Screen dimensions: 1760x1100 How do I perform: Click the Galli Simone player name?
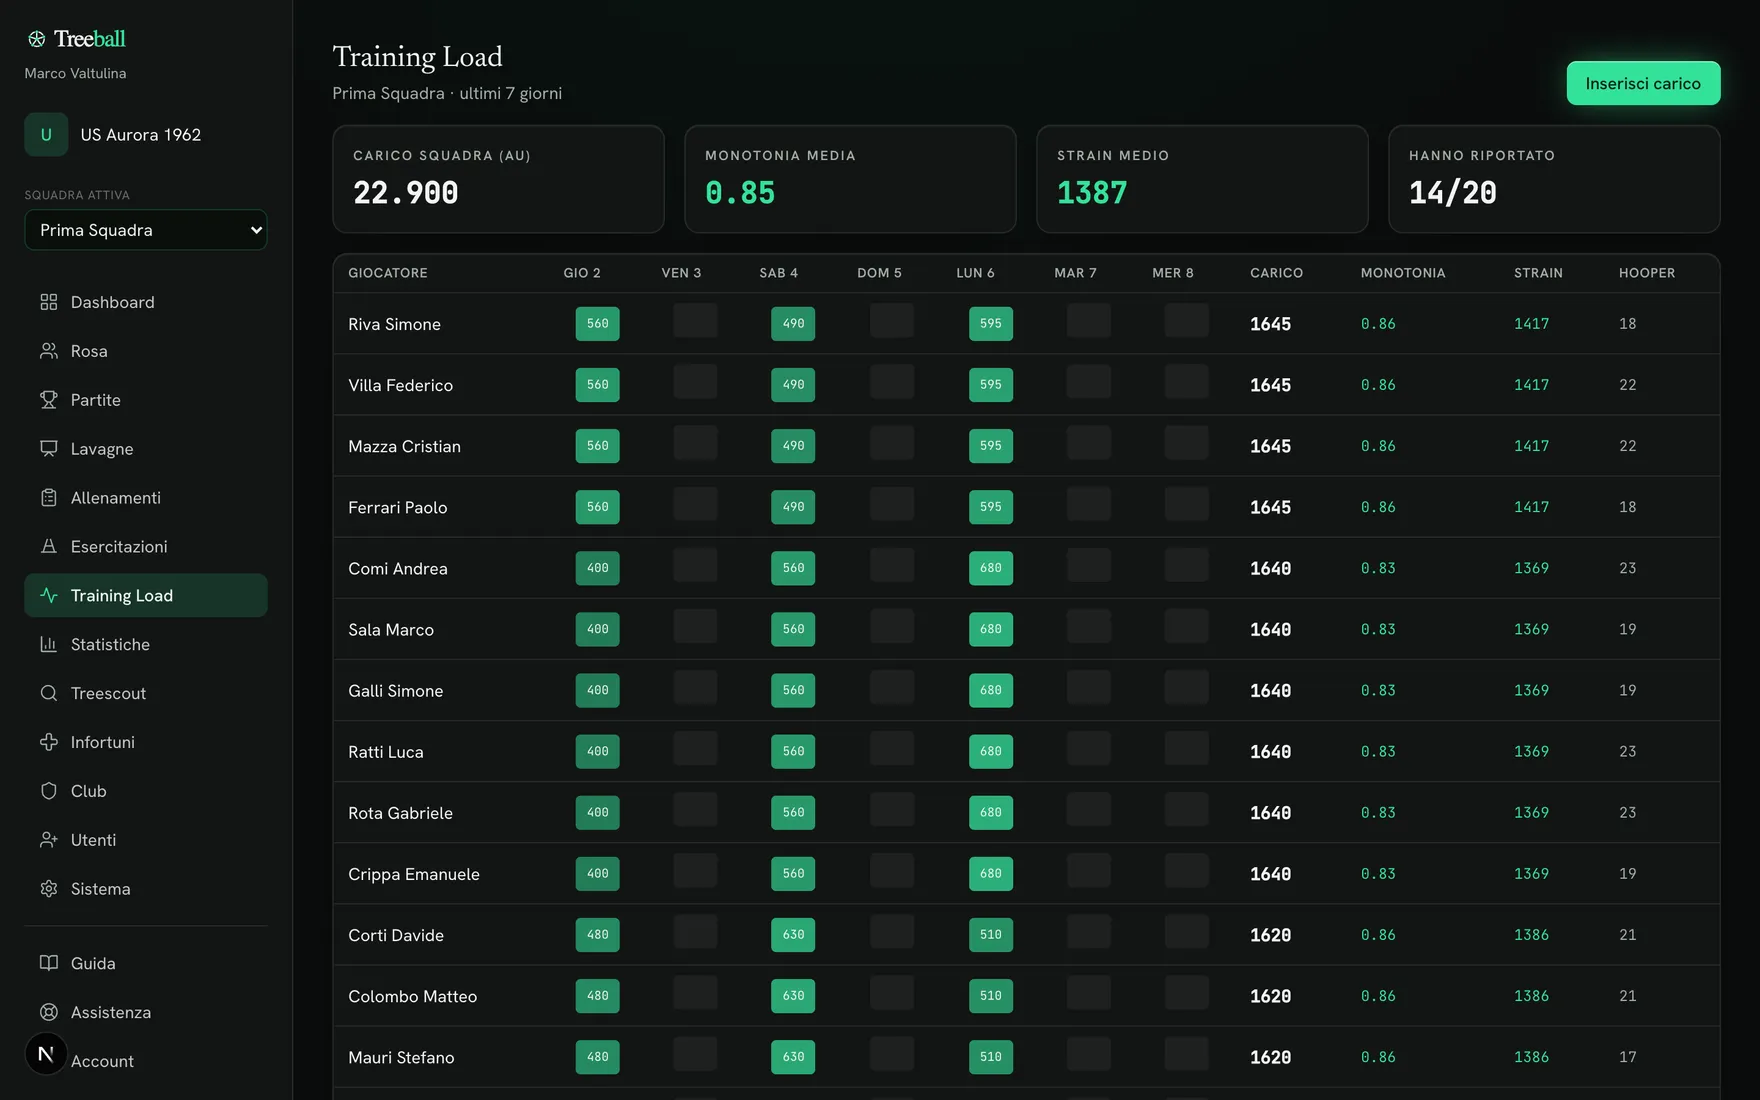point(396,691)
